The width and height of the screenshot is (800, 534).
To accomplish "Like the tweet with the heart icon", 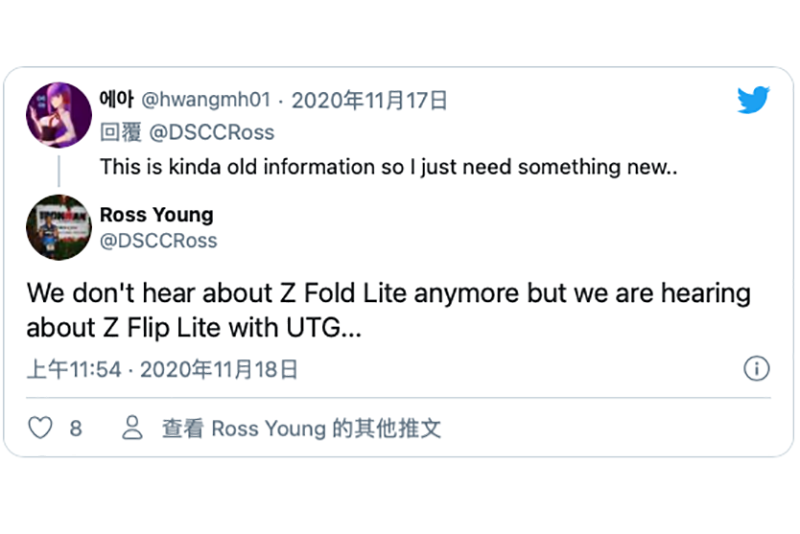I will [x=40, y=429].
